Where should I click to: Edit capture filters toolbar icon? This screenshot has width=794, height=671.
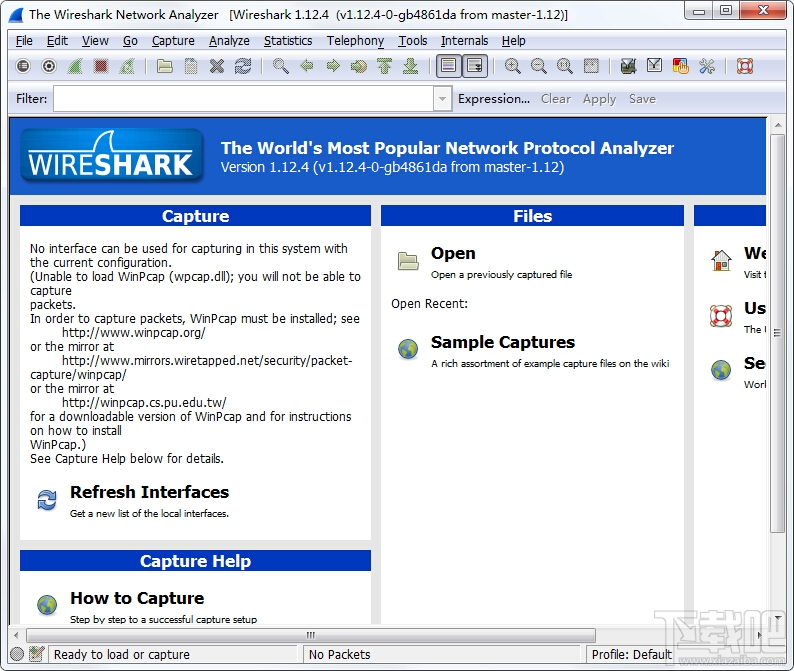628,66
